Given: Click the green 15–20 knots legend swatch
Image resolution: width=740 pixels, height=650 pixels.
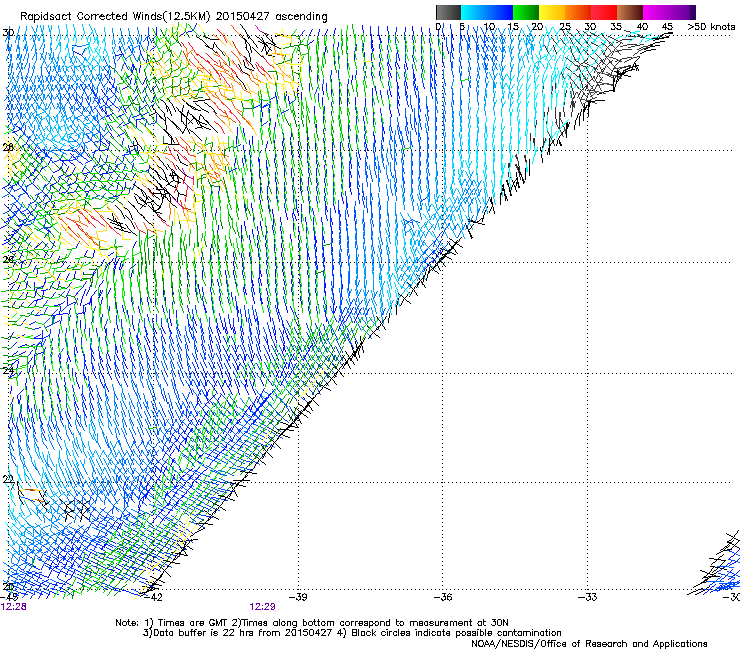Looking at the screenshot, I should tap(526, 12).
